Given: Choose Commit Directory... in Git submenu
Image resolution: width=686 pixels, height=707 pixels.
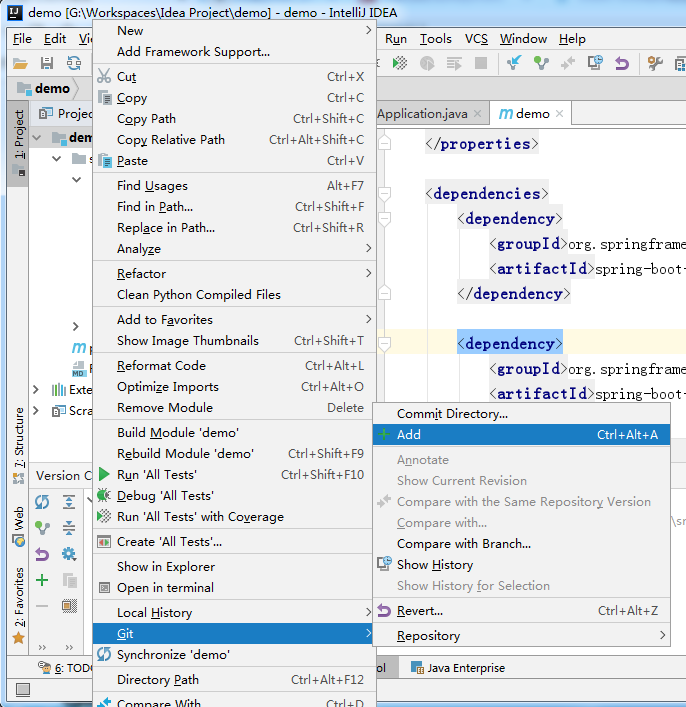Looking at the screenshot, I should click(521, 413).
